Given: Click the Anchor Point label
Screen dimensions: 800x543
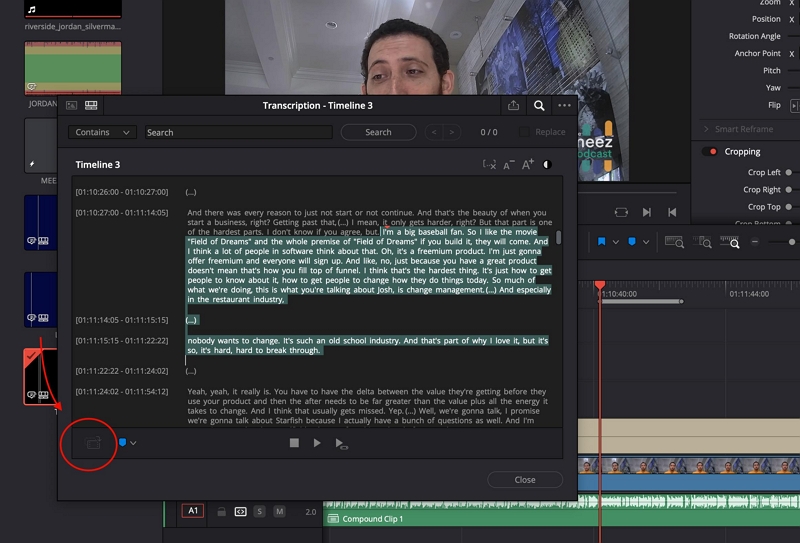Looking at the screenshot, I should 758,53.
